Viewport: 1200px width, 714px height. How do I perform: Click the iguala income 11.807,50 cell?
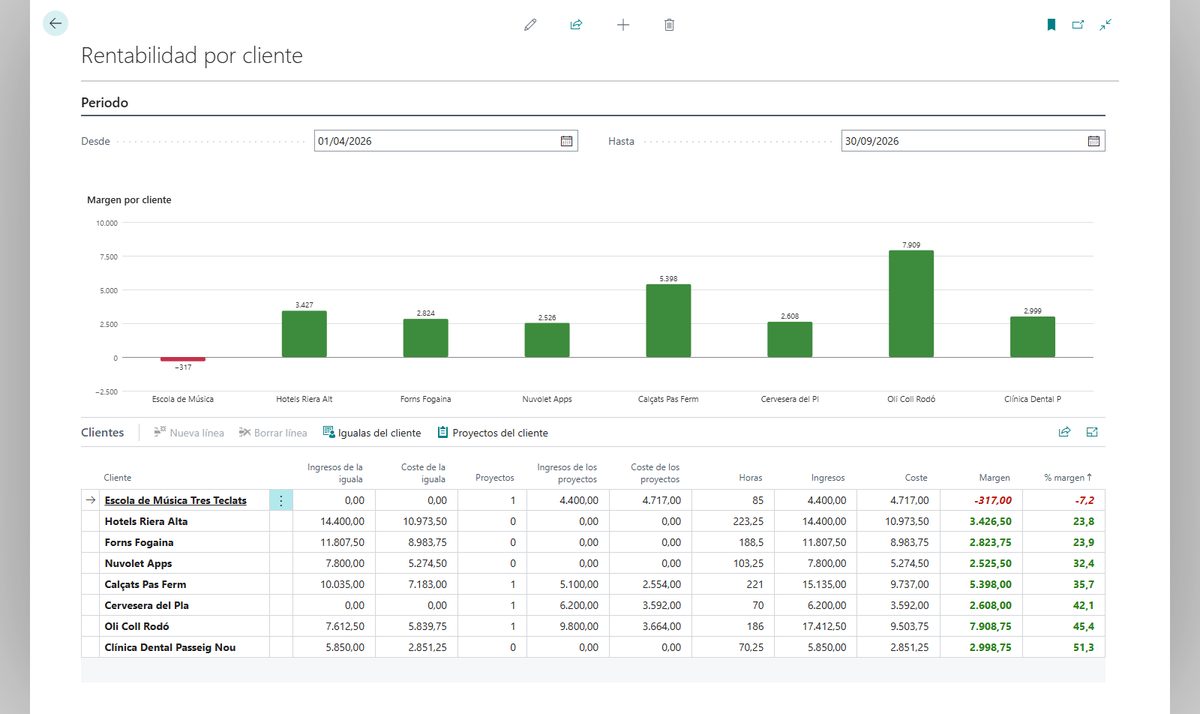pyautogui.click(x=342, y=542)
